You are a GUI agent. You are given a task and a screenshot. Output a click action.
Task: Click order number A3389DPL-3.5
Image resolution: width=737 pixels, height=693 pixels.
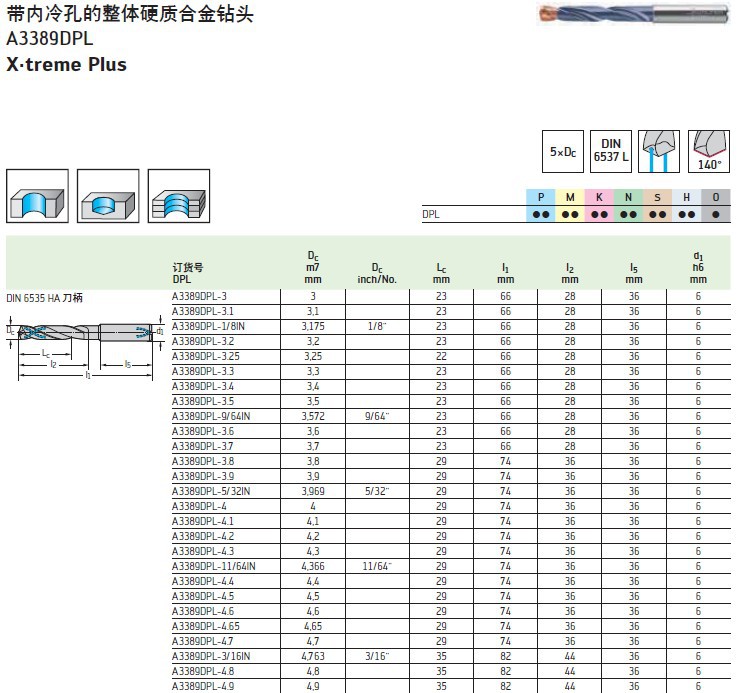203,401
